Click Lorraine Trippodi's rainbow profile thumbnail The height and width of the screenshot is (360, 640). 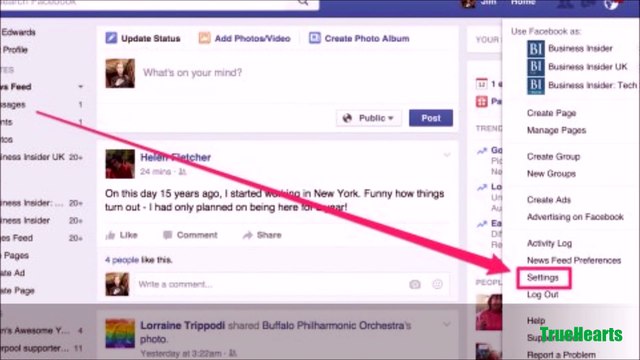point(120,333)
